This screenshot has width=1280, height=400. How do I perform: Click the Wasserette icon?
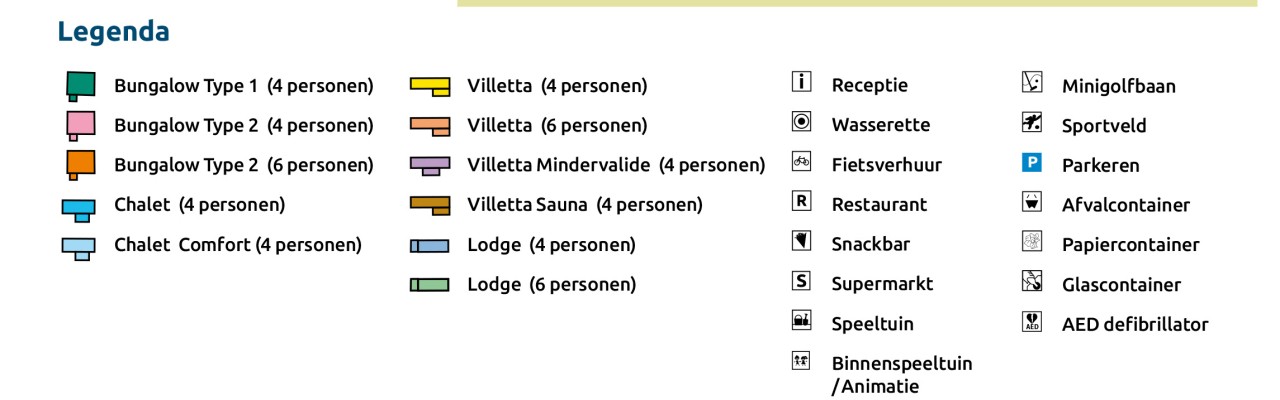(801, 122)
